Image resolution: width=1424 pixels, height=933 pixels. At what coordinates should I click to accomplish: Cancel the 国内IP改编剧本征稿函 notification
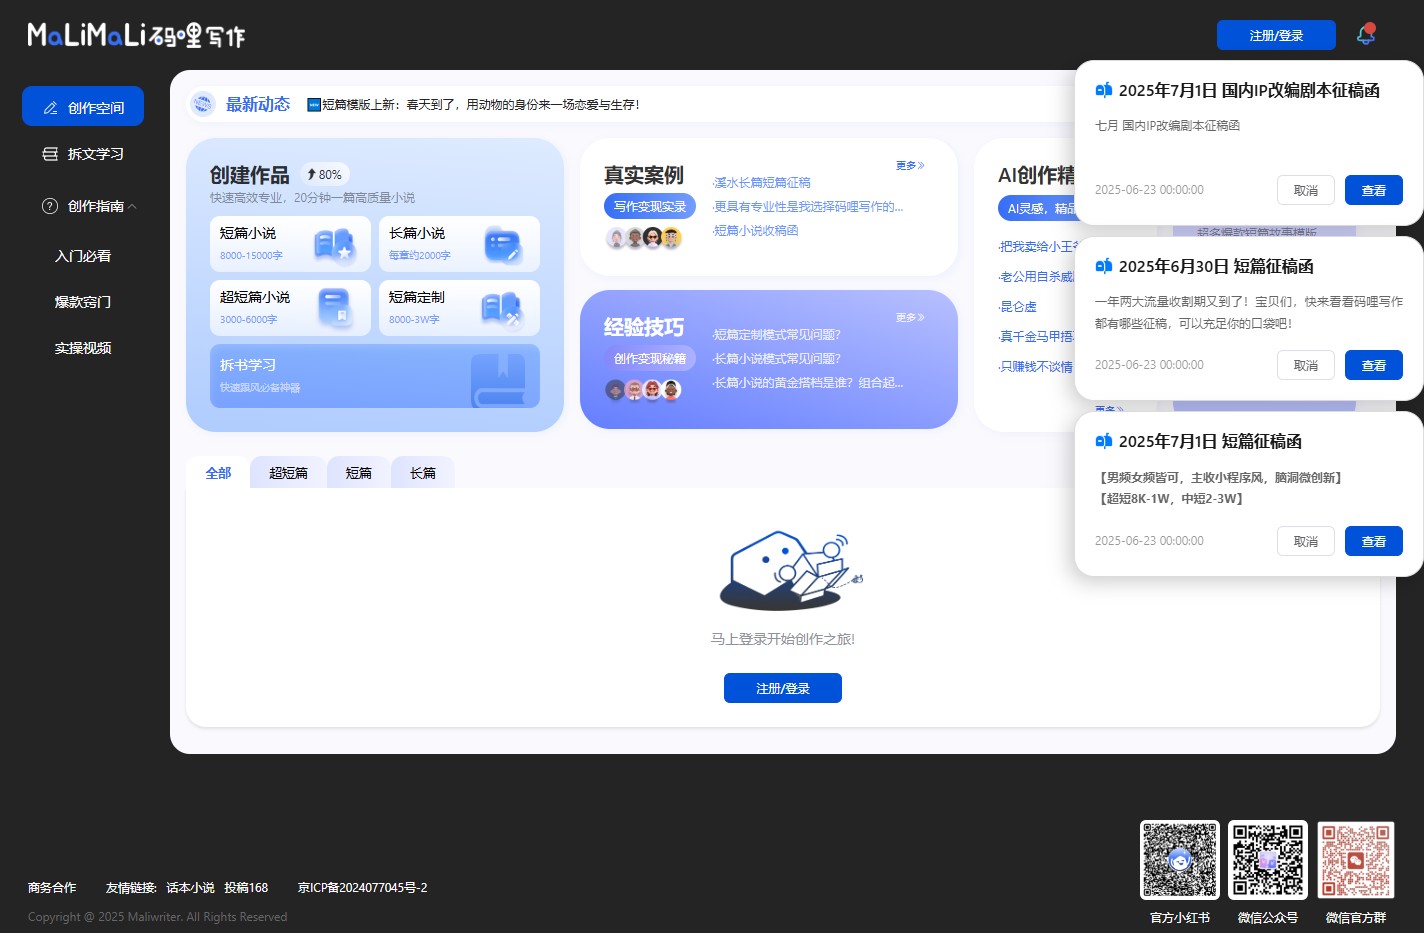pyautogui.click(x=1306, y=190)
